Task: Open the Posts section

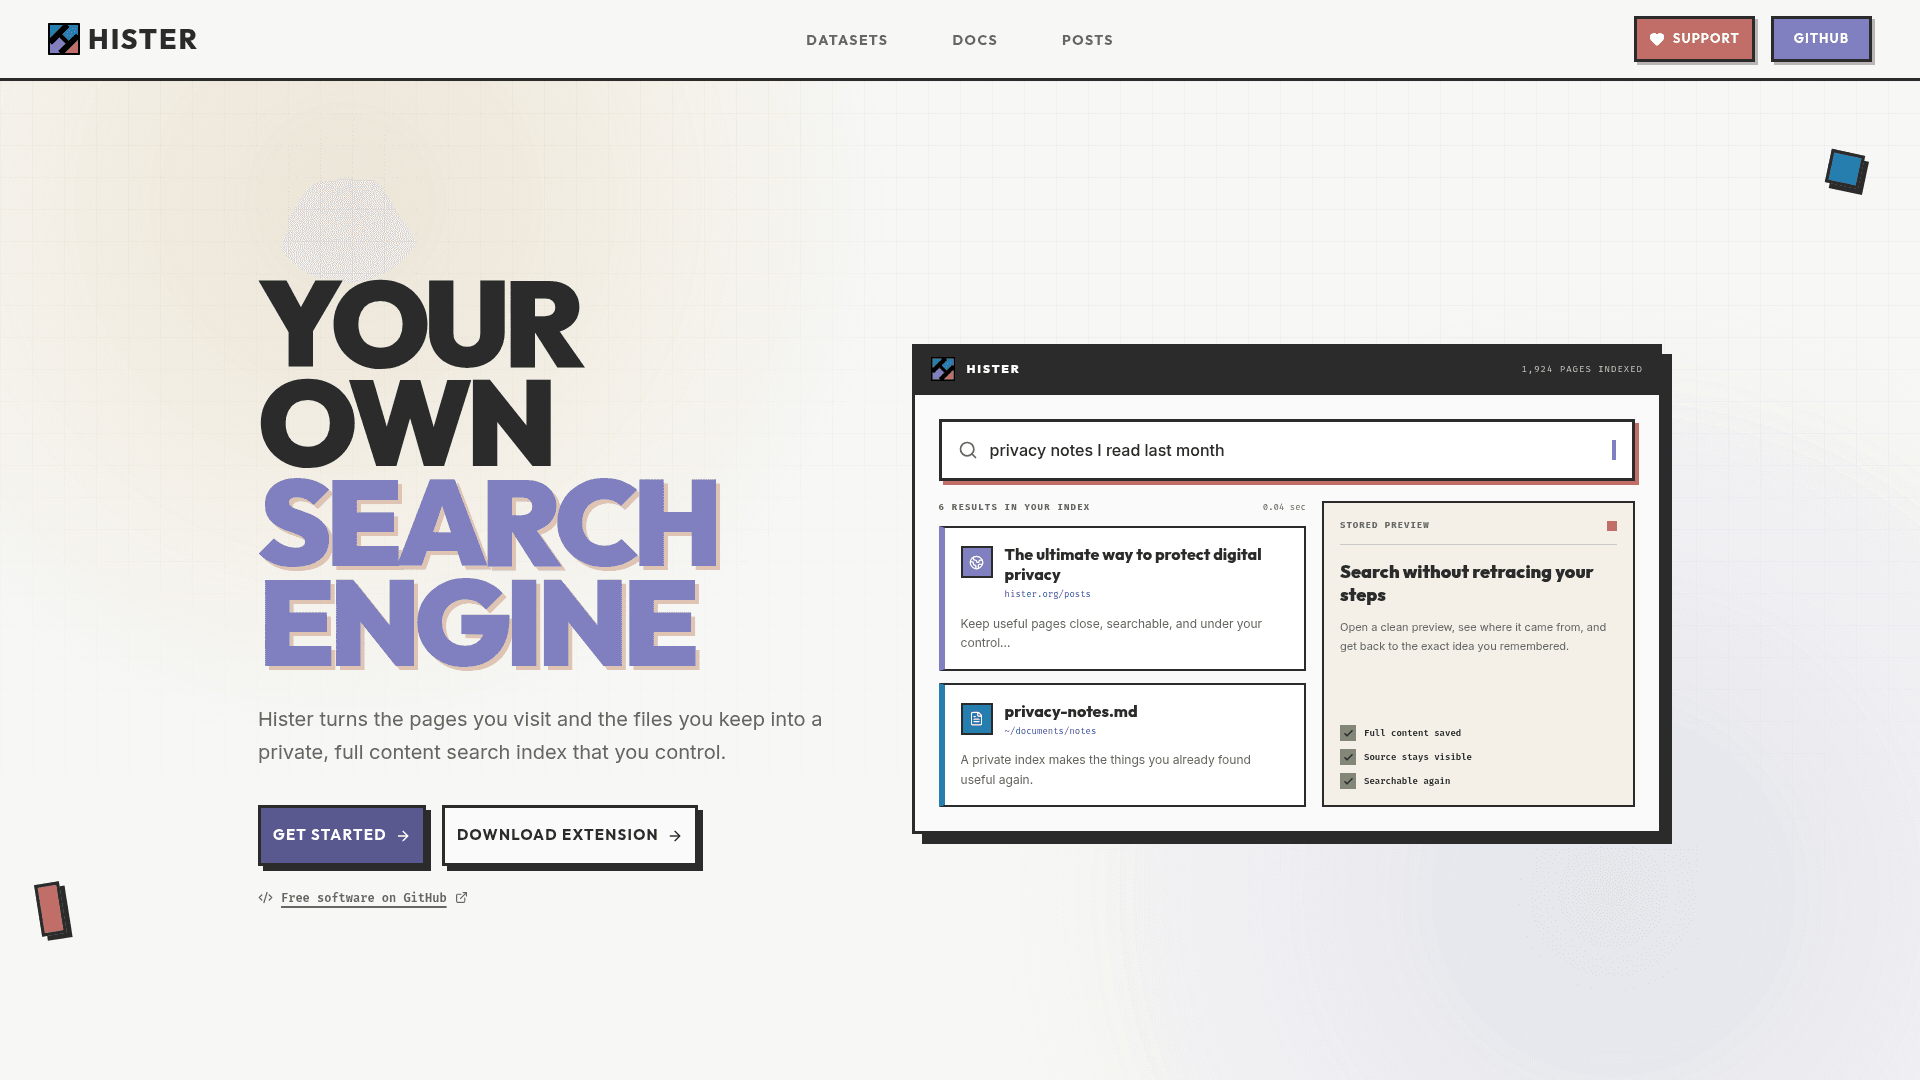Action: point(1088,40)
